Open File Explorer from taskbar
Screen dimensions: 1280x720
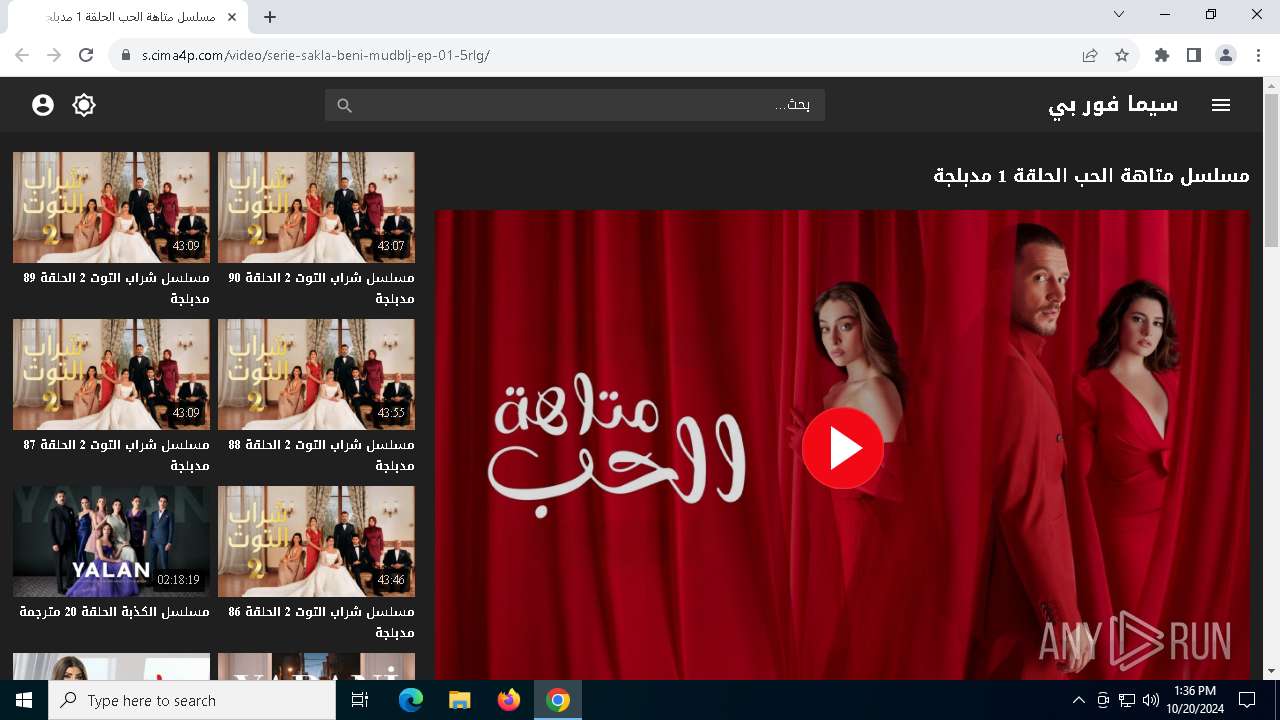coord(460,700)
